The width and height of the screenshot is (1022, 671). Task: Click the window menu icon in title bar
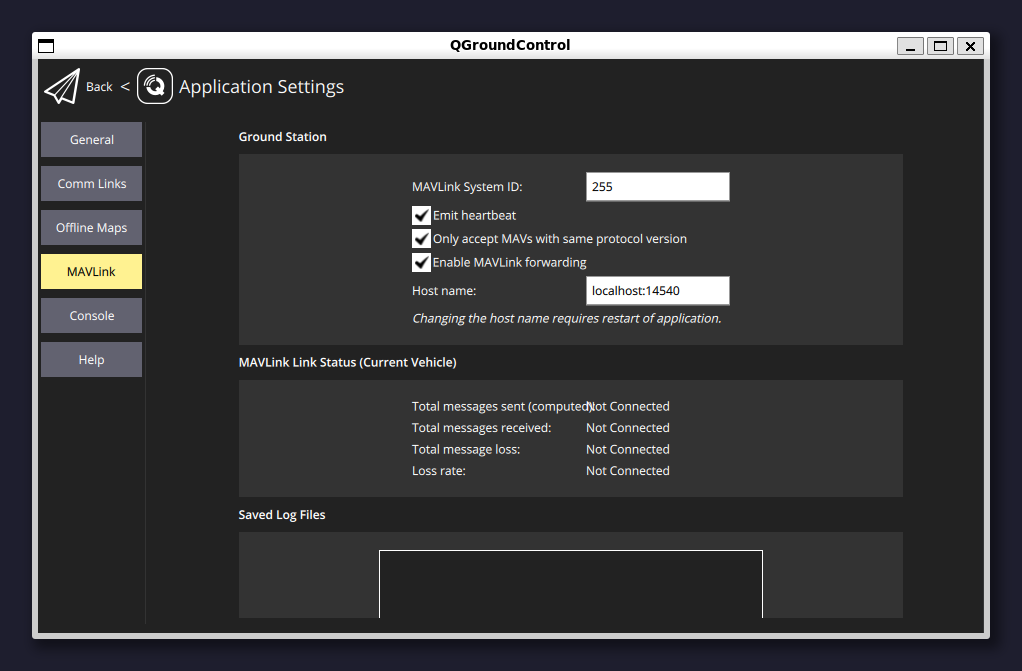(x=46, y=46)
